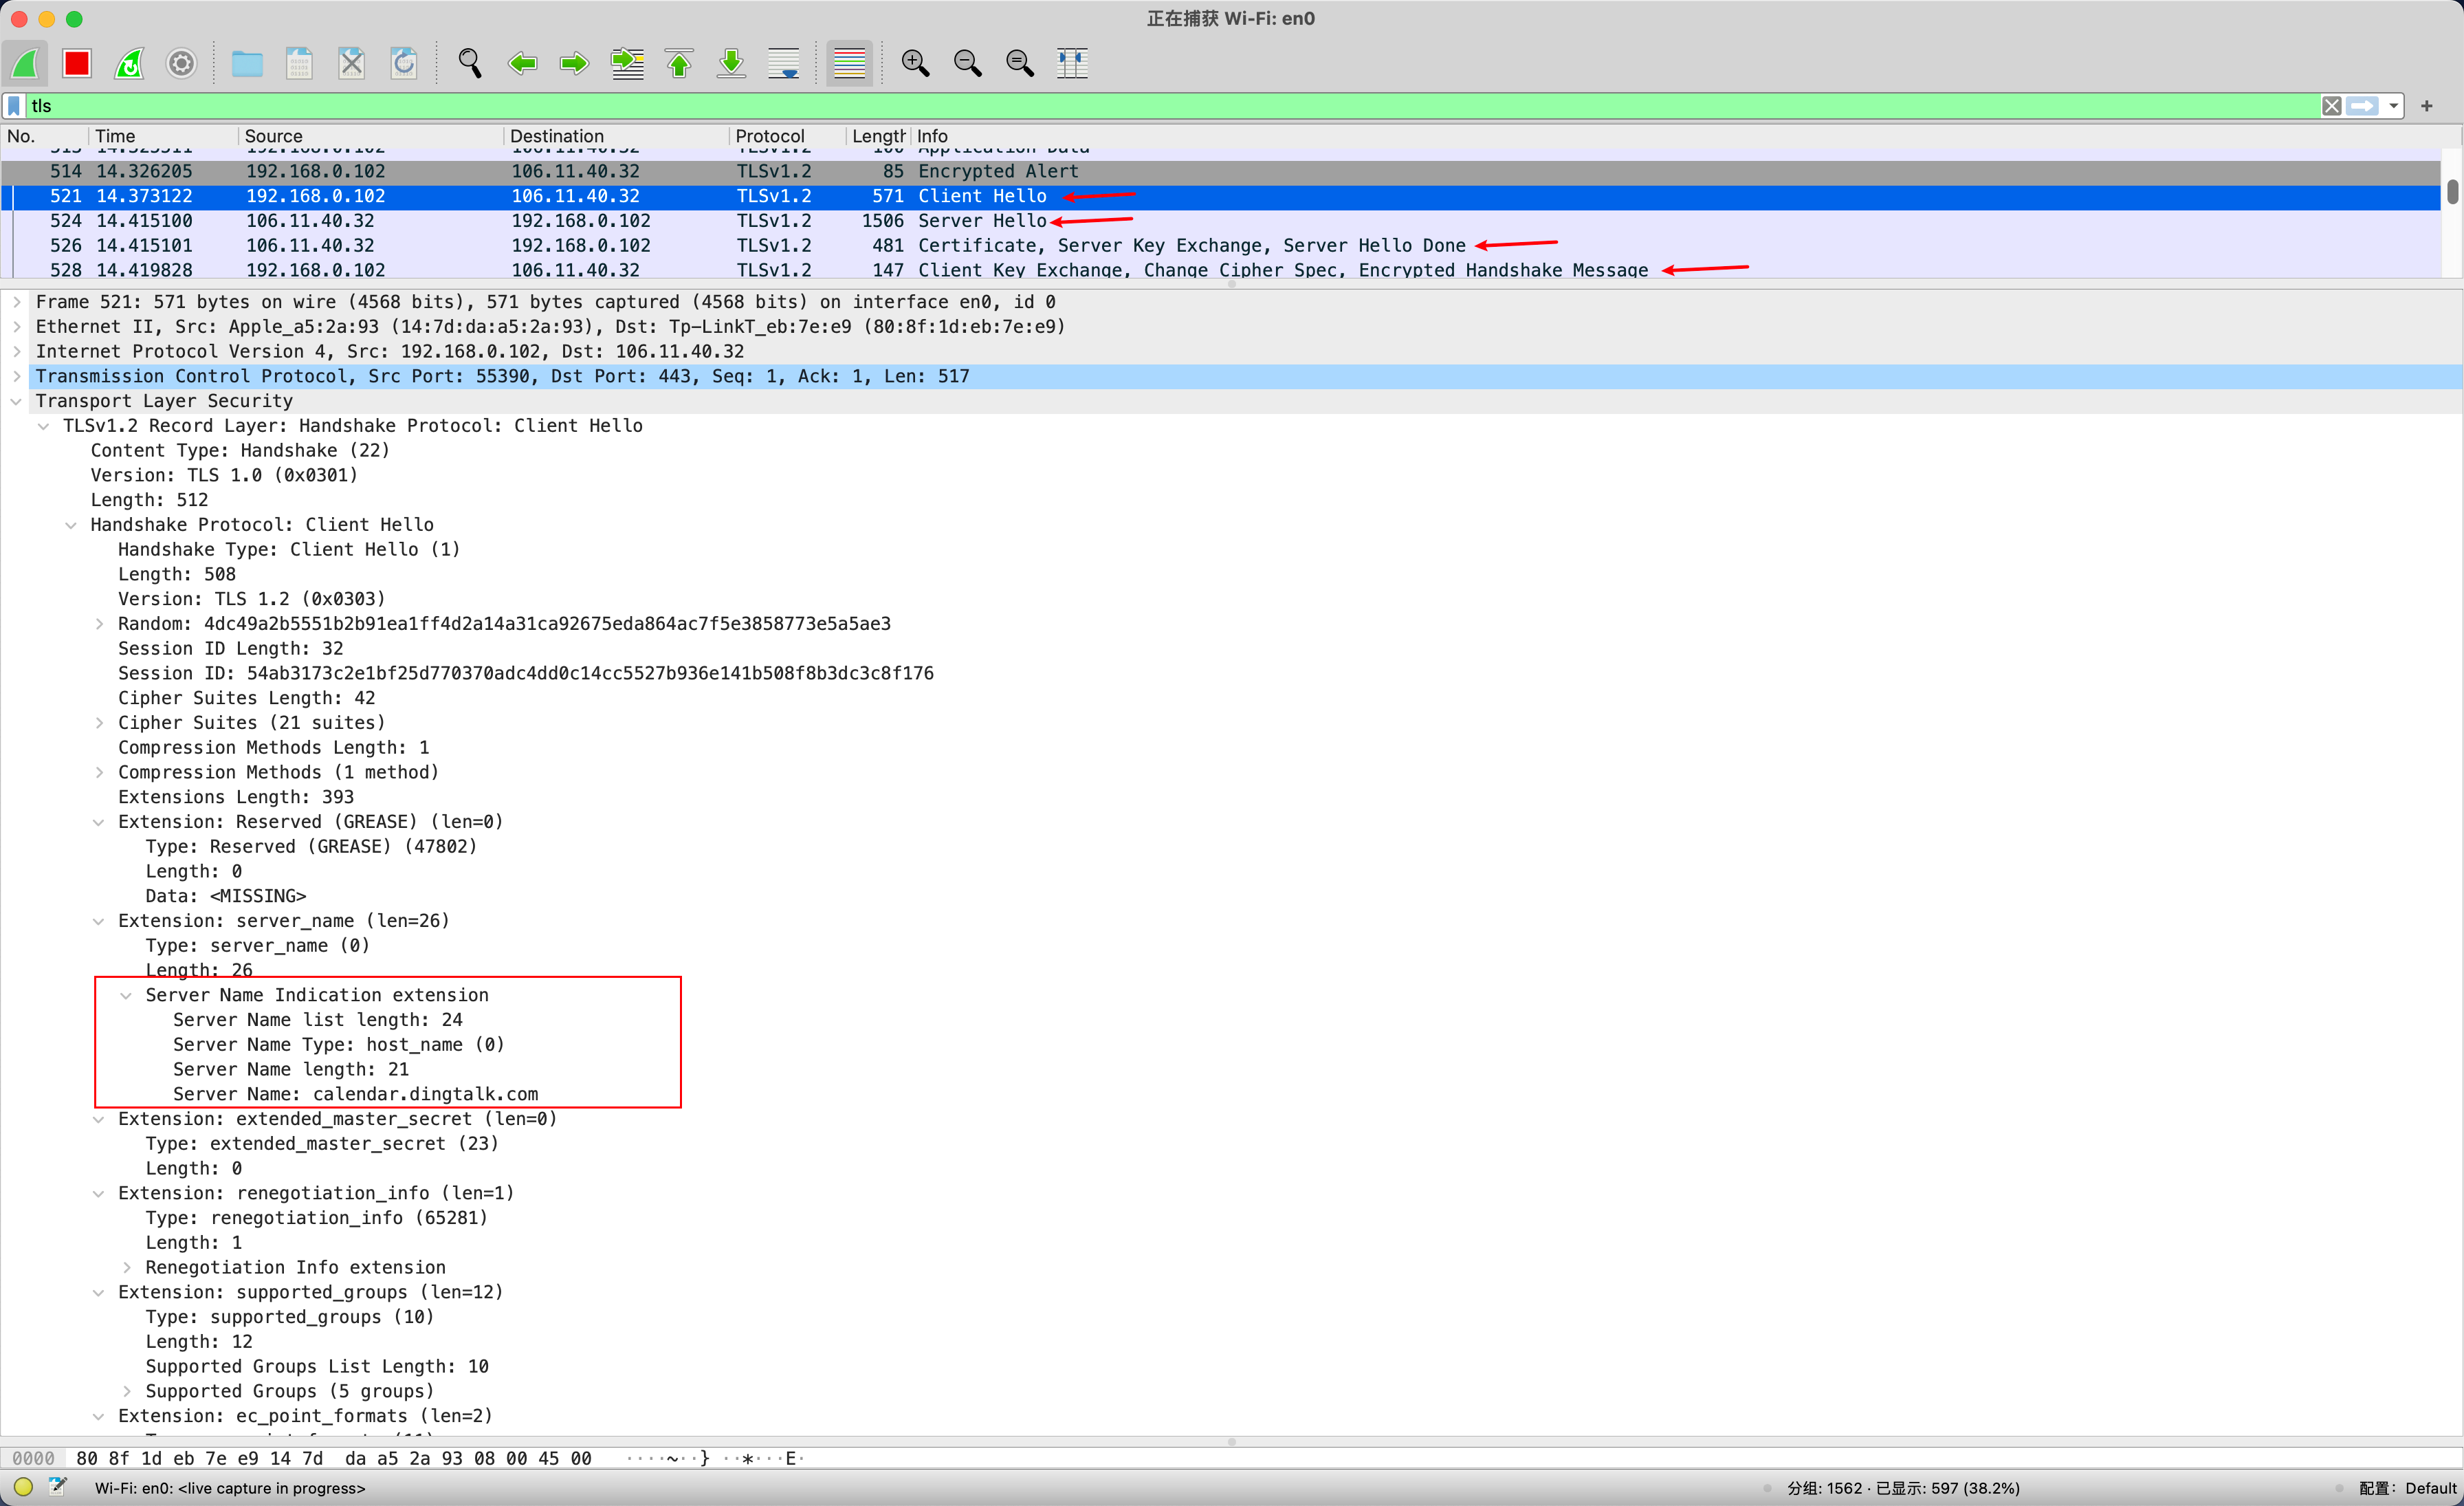Expand the Frame 521 details row

17,302
